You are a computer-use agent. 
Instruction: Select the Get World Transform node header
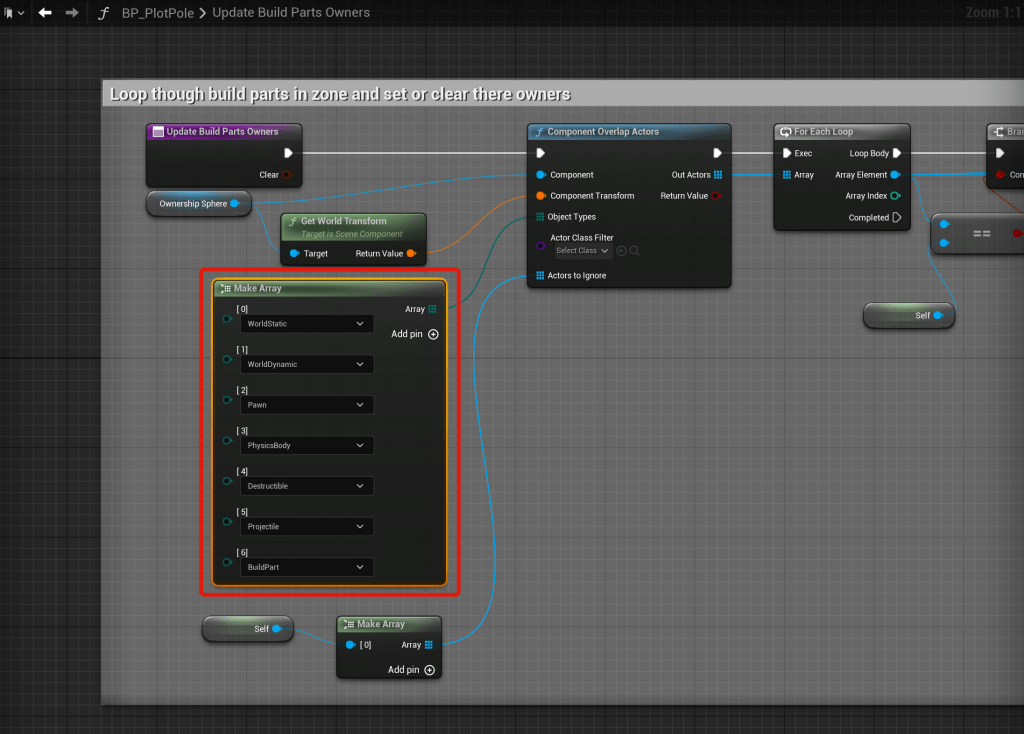click(x=343, y=221)
